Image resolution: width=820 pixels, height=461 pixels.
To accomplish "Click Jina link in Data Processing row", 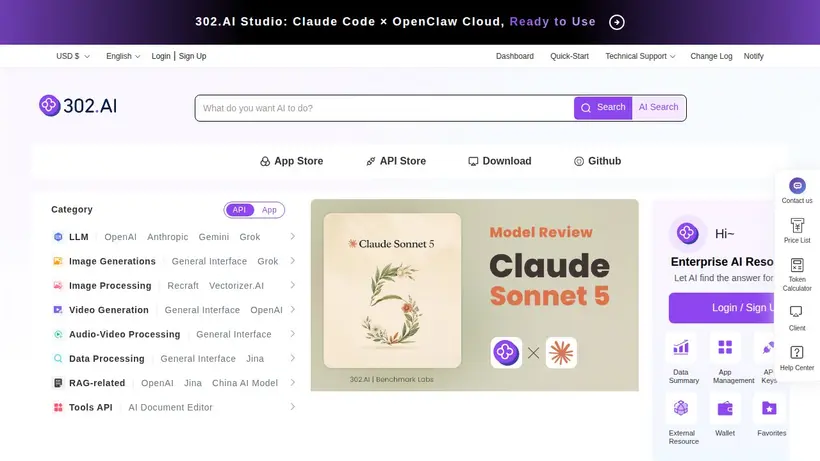I will [x=255, y=359].
